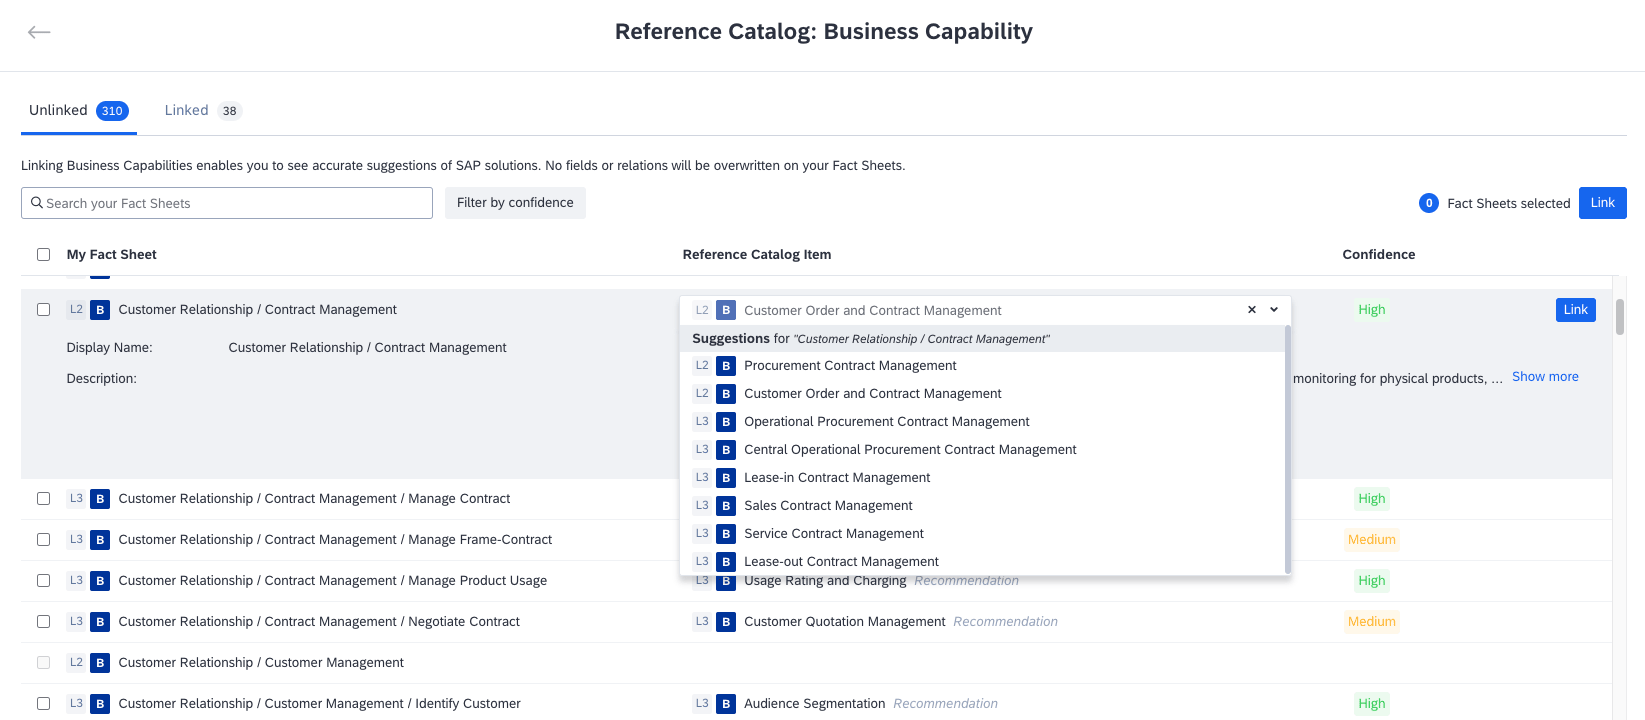
Task: Choose Customer Order and Contract Management suggestion
Action: [x=983, y=394]
